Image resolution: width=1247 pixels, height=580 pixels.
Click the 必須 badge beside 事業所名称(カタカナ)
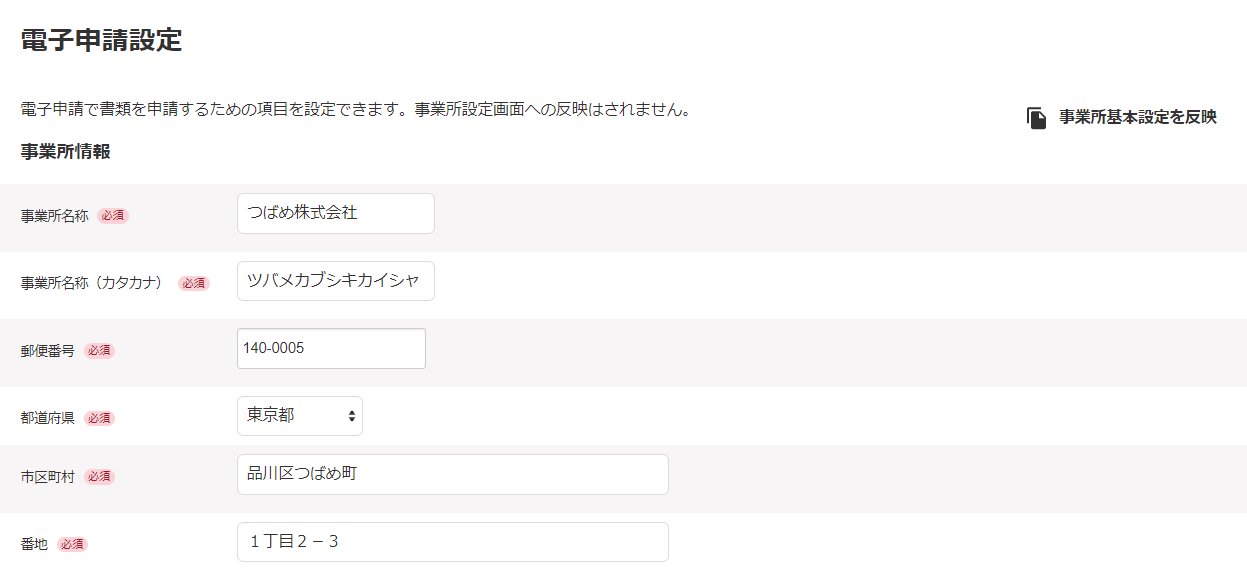click(x=194, y=283)
